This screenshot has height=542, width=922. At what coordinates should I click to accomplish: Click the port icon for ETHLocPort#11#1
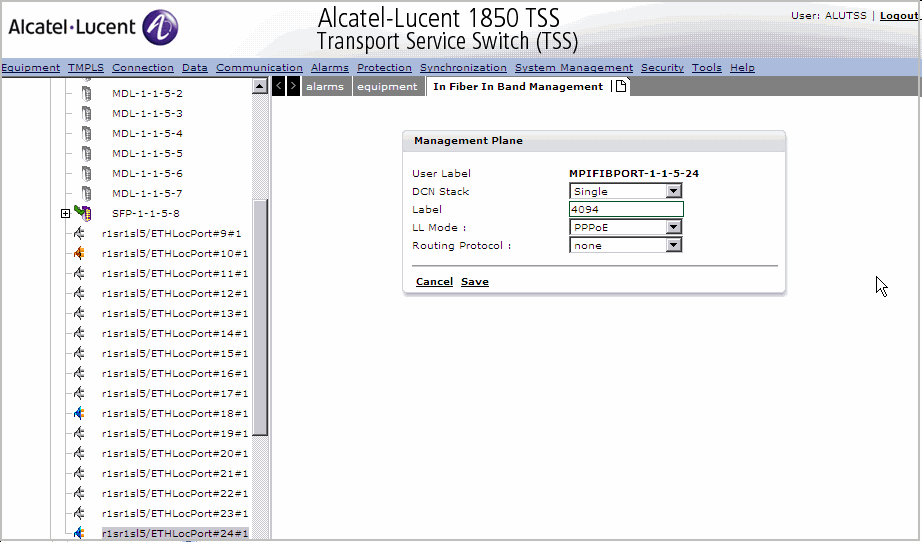coord(79,273)
